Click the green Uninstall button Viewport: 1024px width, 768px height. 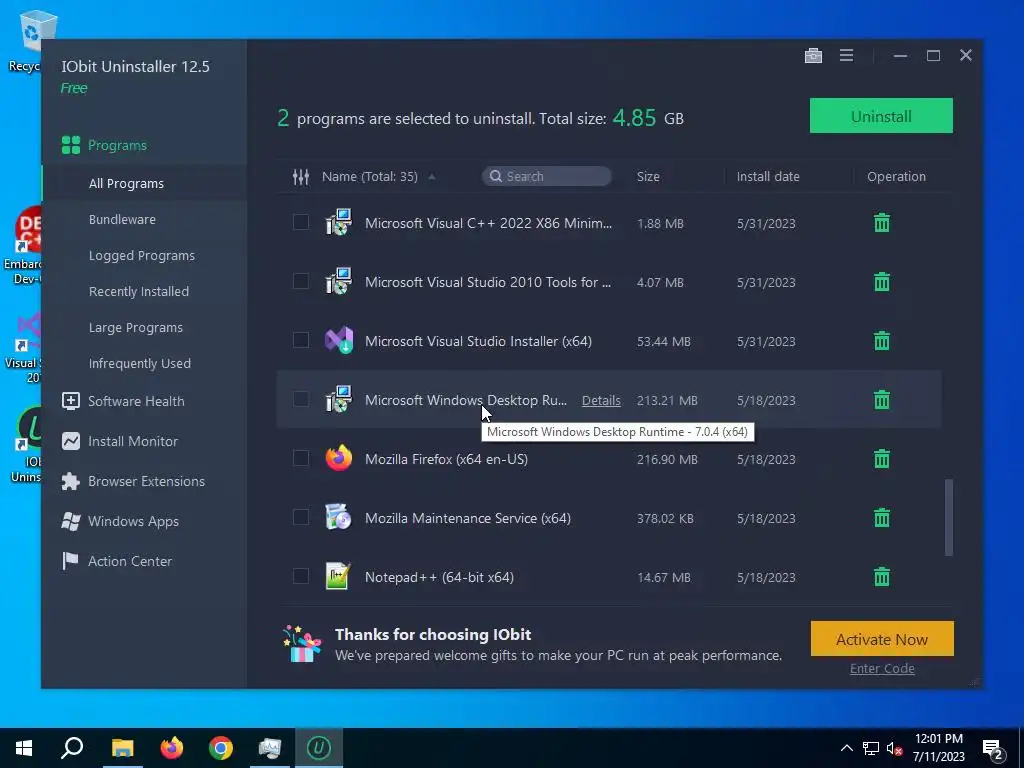(881, 116)
